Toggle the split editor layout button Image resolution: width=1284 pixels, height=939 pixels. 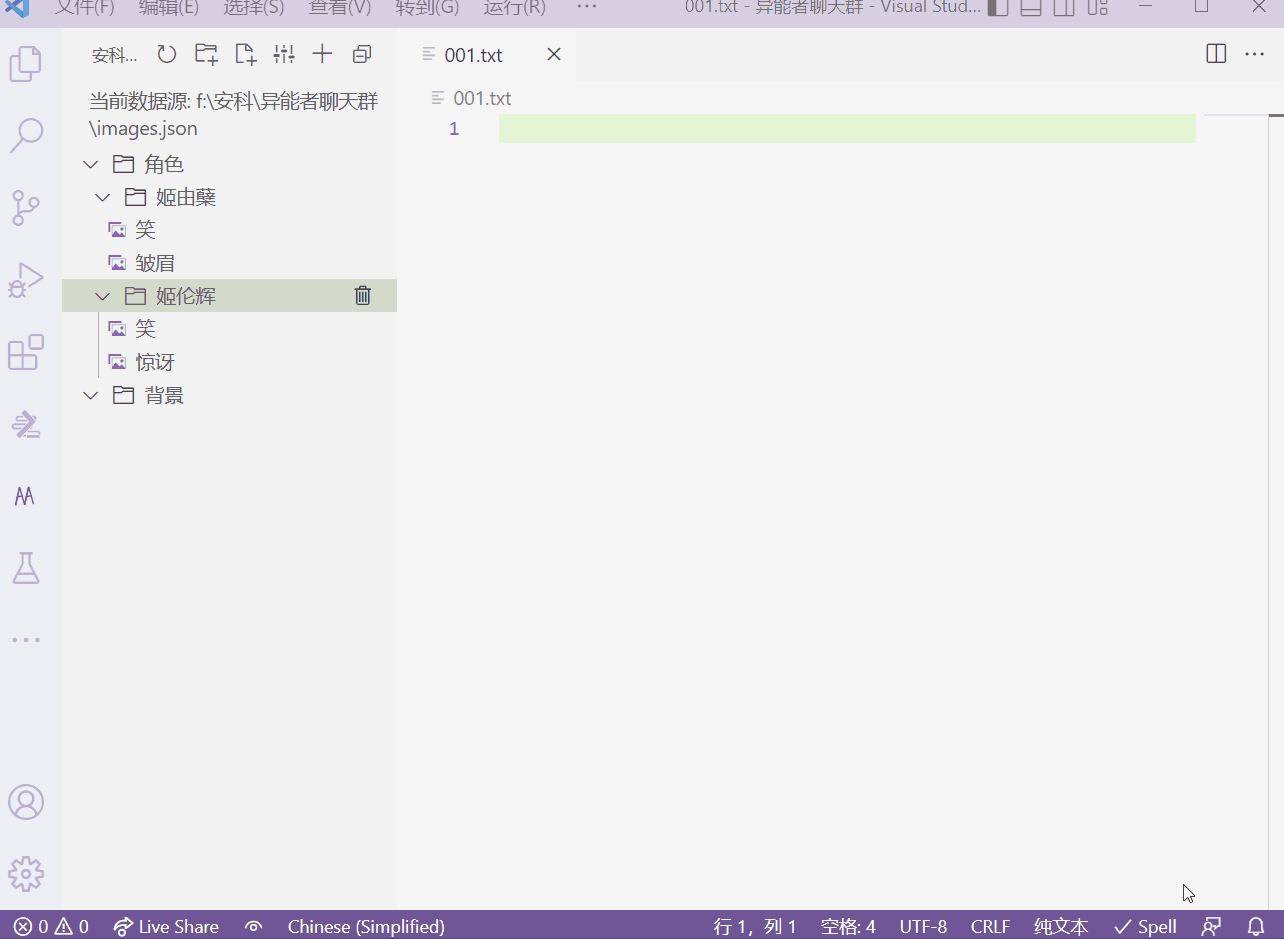[x=1216, y=54]
